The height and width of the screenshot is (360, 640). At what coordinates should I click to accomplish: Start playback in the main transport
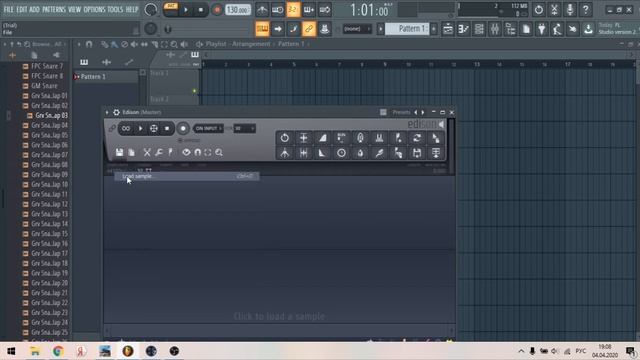click(186, 10)
